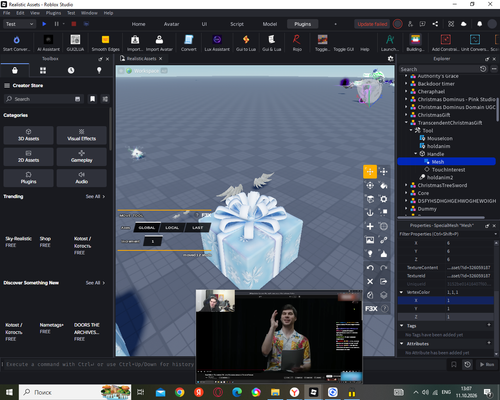Switch to the Home ribbon tab
500x400 pixels.
[x=138, y=24]
